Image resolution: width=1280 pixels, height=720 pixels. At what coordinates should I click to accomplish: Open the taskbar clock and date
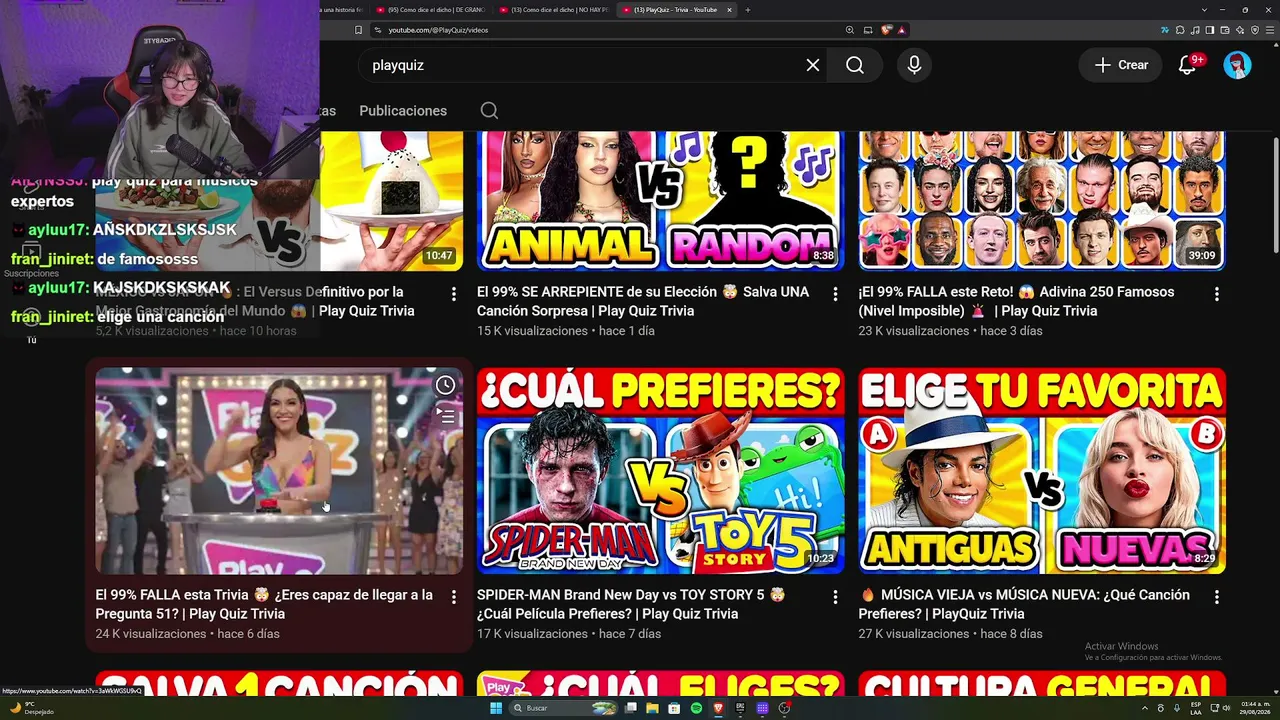point(1256,708)
